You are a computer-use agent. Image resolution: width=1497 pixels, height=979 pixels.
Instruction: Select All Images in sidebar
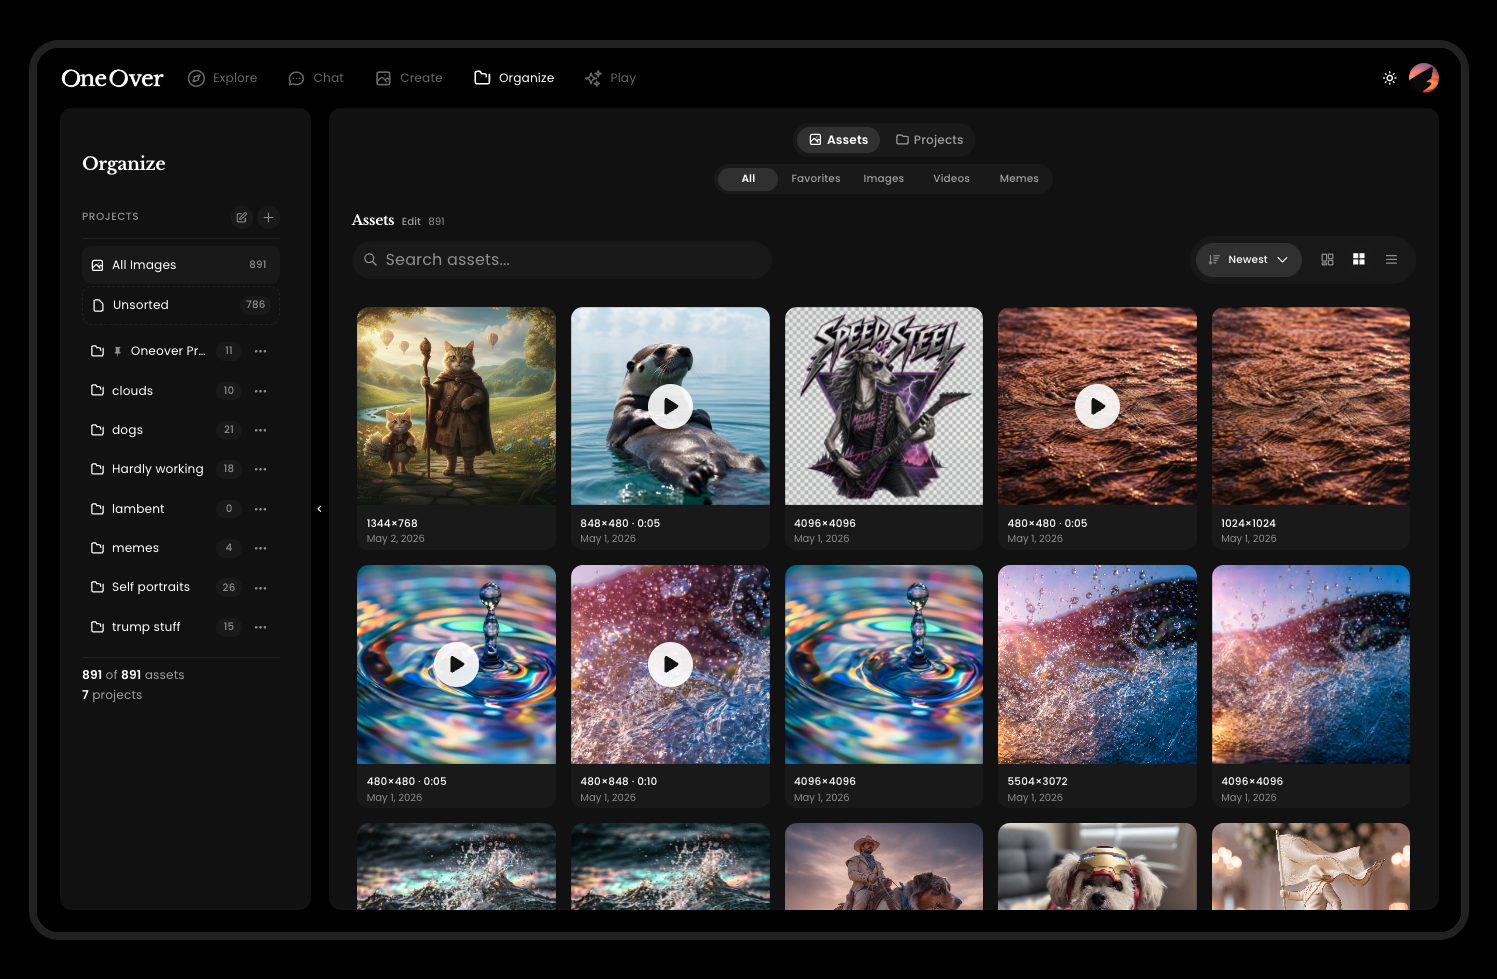tap(180, 265)
